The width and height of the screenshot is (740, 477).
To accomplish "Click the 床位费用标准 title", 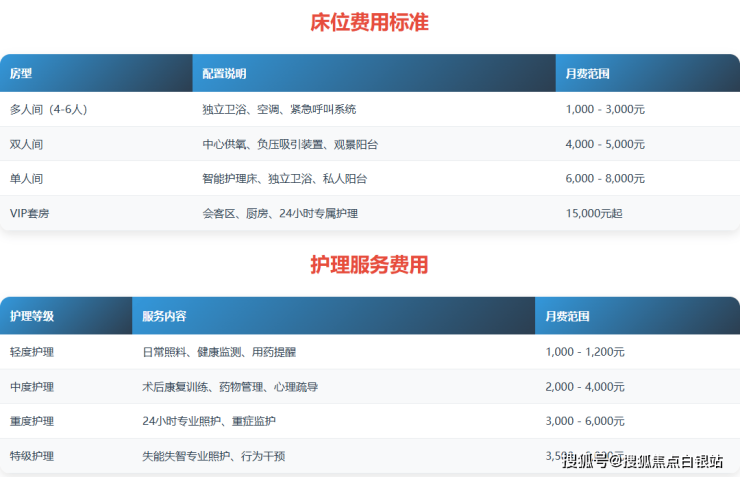I will 369,22.
